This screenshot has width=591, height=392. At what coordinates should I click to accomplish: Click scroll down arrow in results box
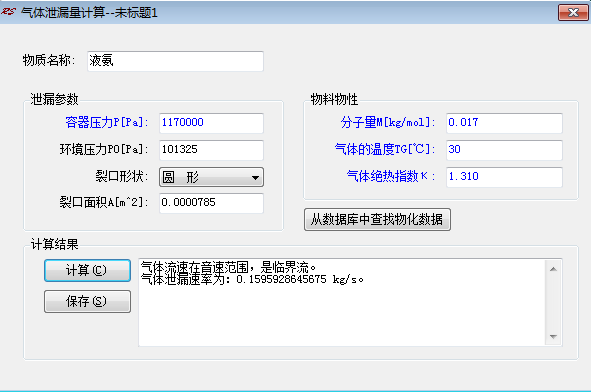click(553, 337)
